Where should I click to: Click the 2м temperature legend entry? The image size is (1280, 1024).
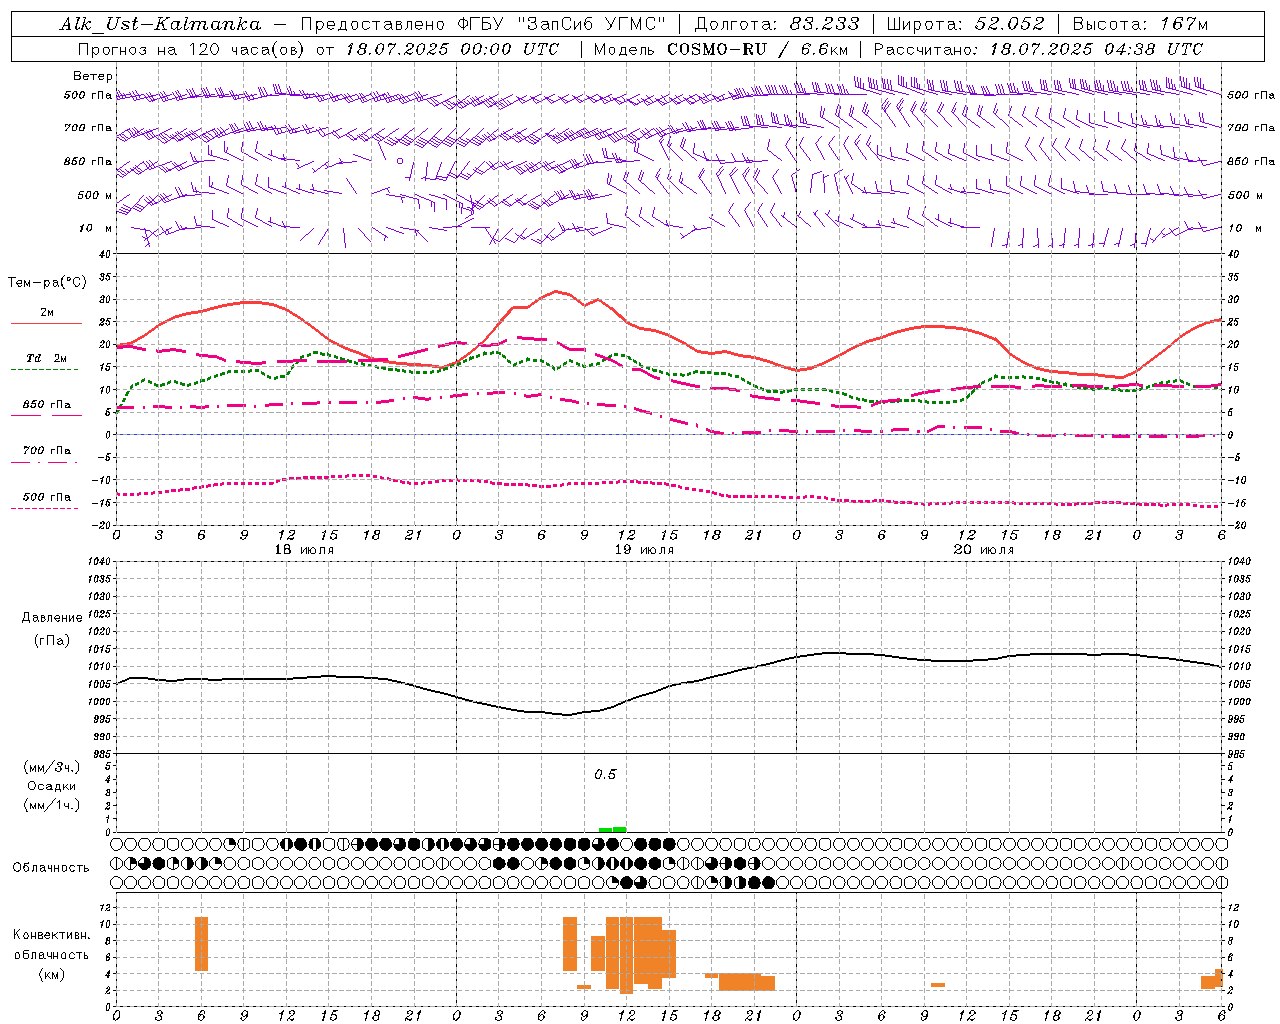(47, 312)
